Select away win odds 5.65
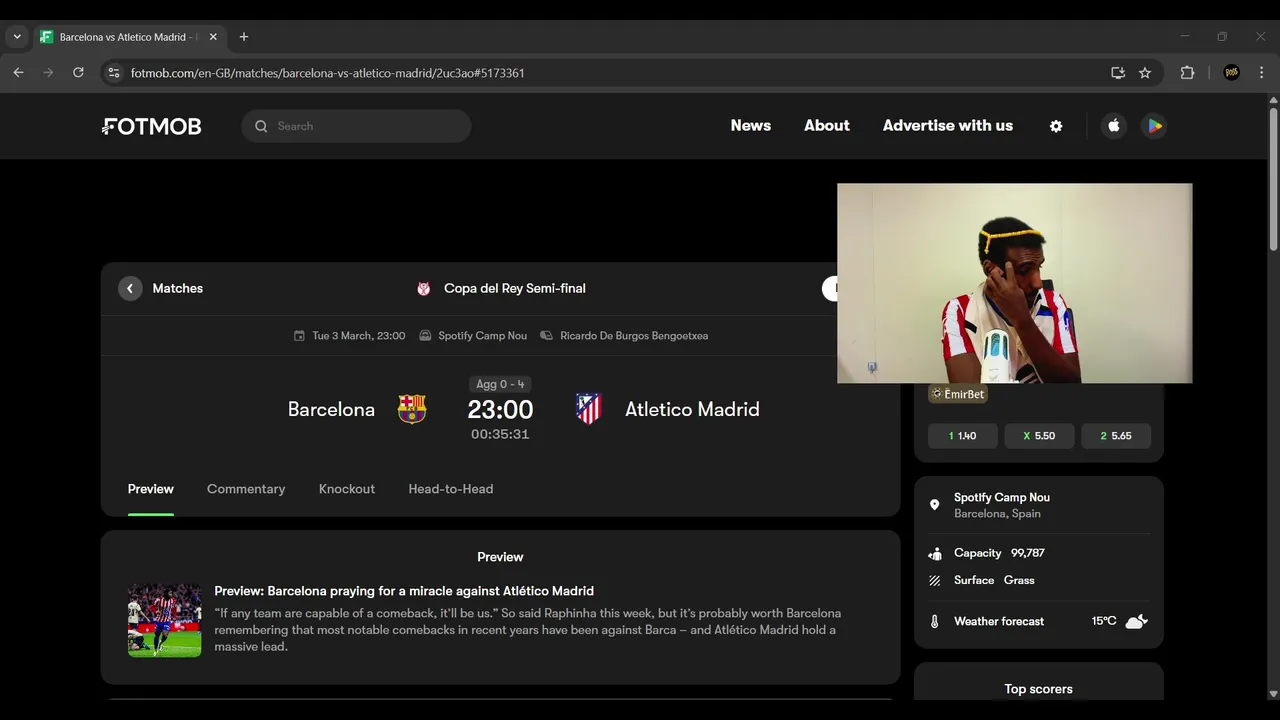This screenshot has width=1280, height=720. click(x=1116, y=436)
